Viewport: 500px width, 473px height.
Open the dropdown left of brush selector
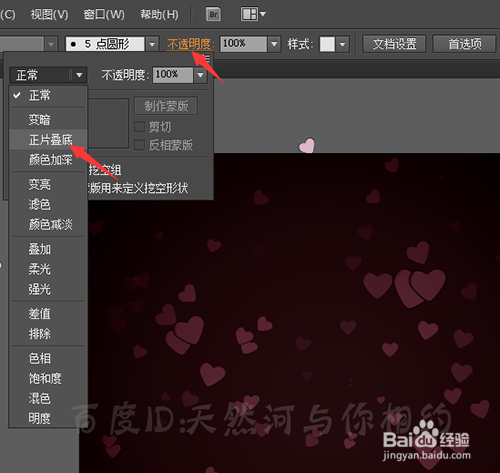click(x=51, y=44)
